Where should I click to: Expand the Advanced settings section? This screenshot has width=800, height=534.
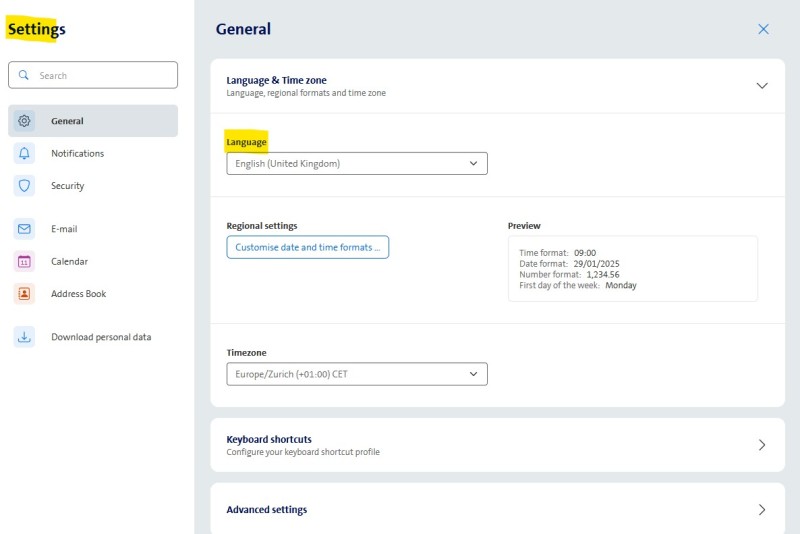[762, 509]
